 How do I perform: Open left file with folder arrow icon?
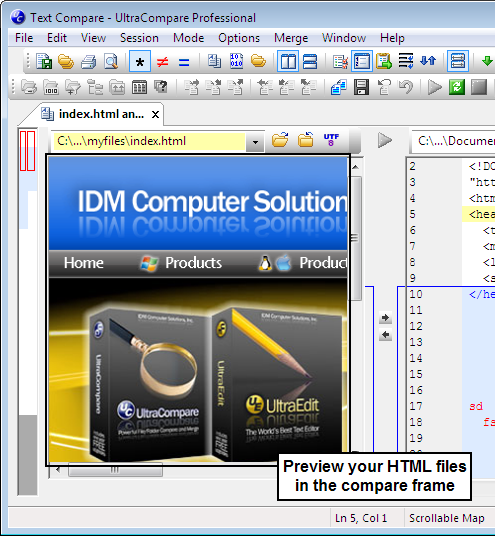pos(280,140)
